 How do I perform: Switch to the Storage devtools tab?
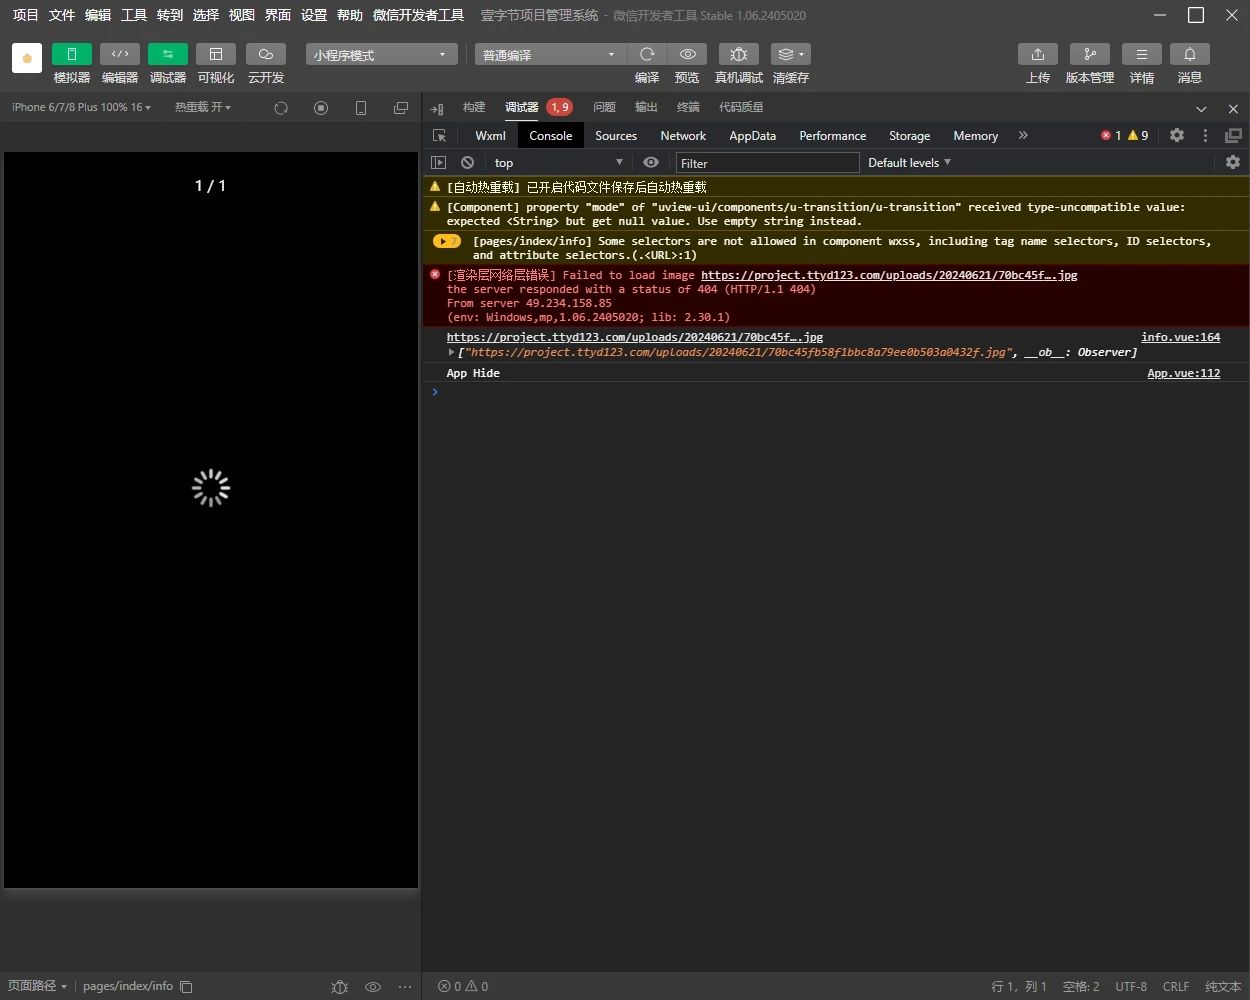click(x=909, y=136)
